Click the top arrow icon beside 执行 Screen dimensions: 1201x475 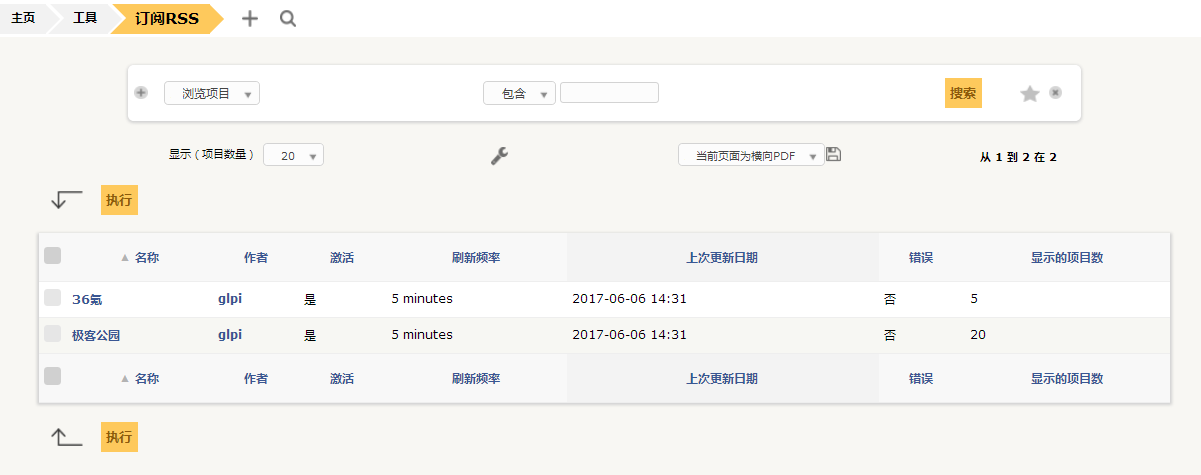(x=67, y=199)
